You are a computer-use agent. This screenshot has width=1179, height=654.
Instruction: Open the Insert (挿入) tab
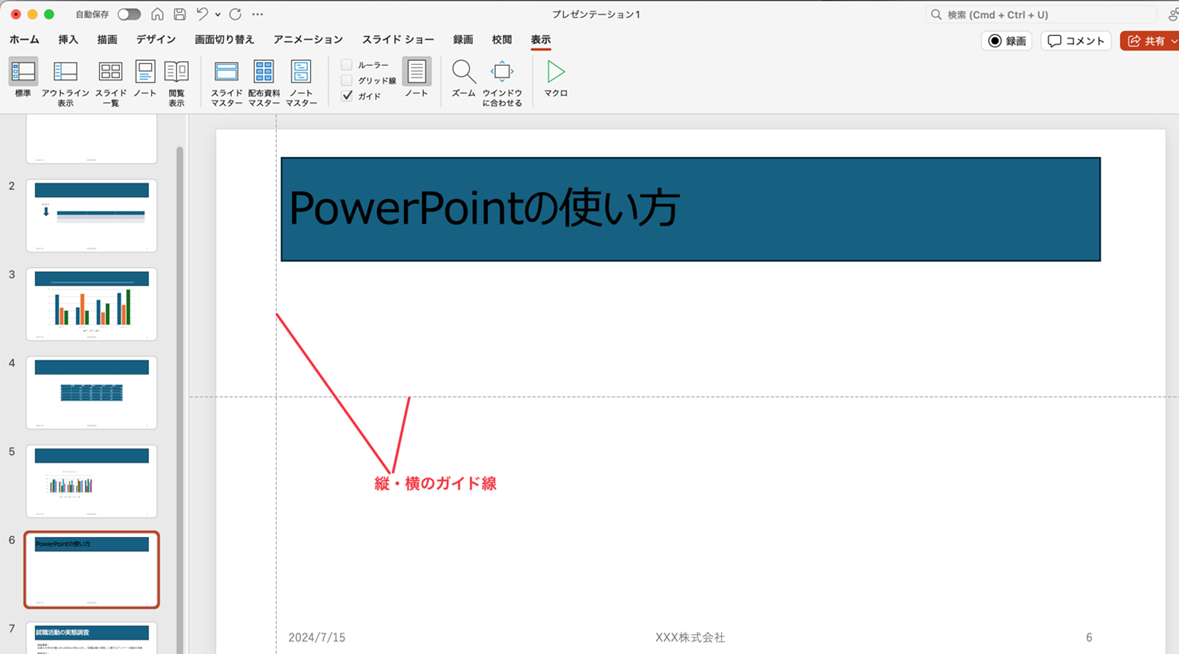tap(68, 40)
